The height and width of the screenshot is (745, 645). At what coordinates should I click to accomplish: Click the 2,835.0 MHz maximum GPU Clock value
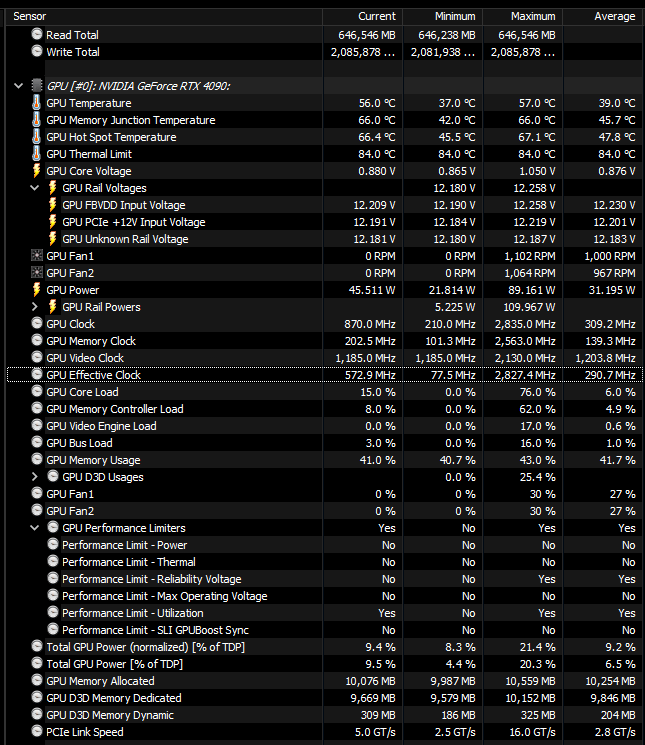(525, 324)
